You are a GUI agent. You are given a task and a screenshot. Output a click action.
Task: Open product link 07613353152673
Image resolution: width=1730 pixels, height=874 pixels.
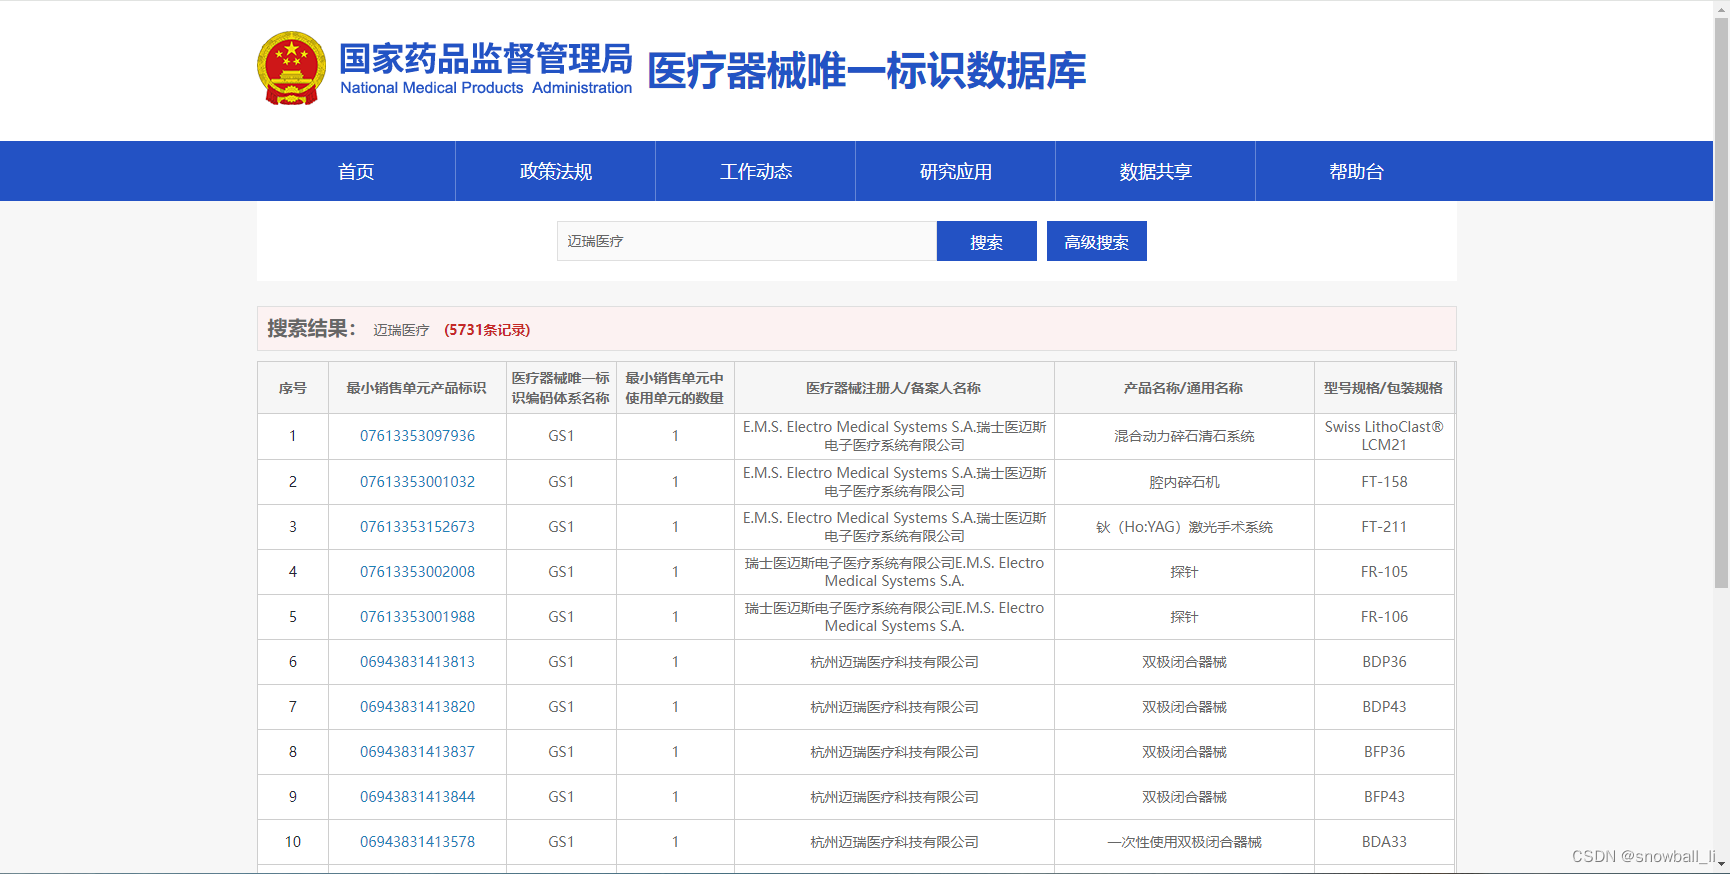(418, 527)
